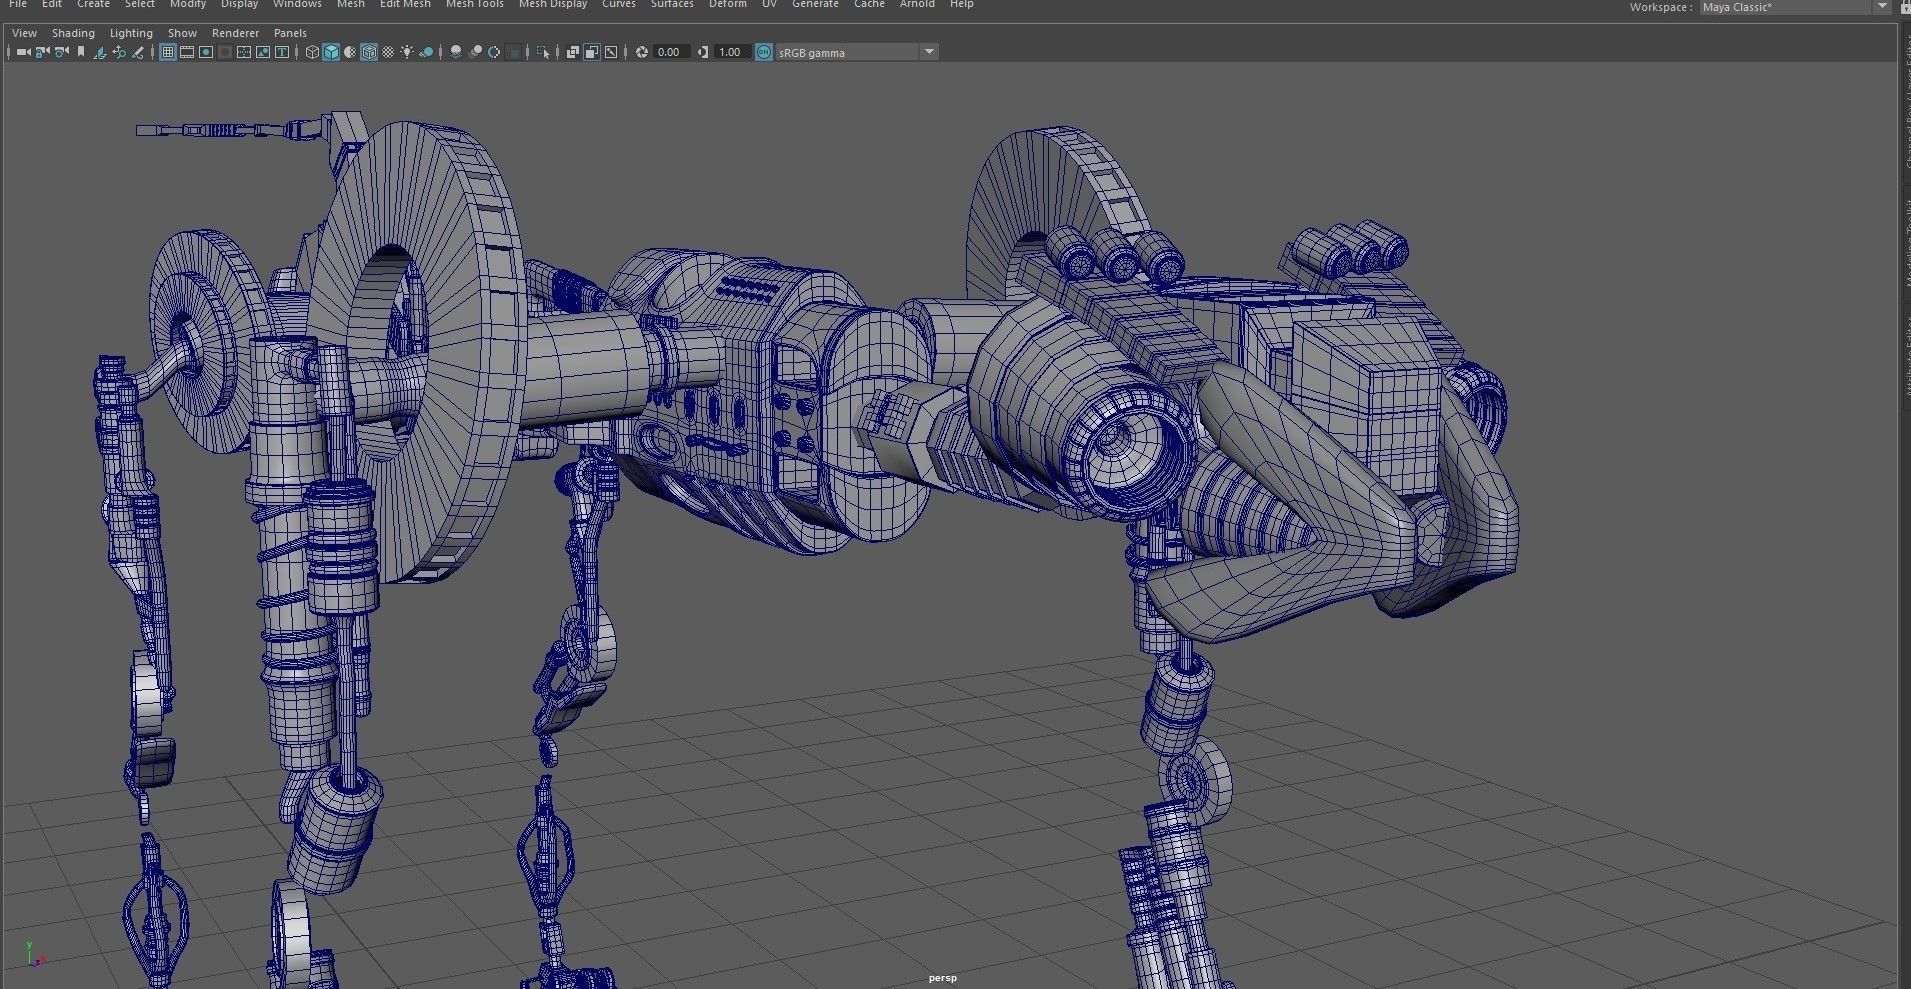Open the Grease Pencil tool
This screenshot has height=989, width=1911.
pos(138,52)
